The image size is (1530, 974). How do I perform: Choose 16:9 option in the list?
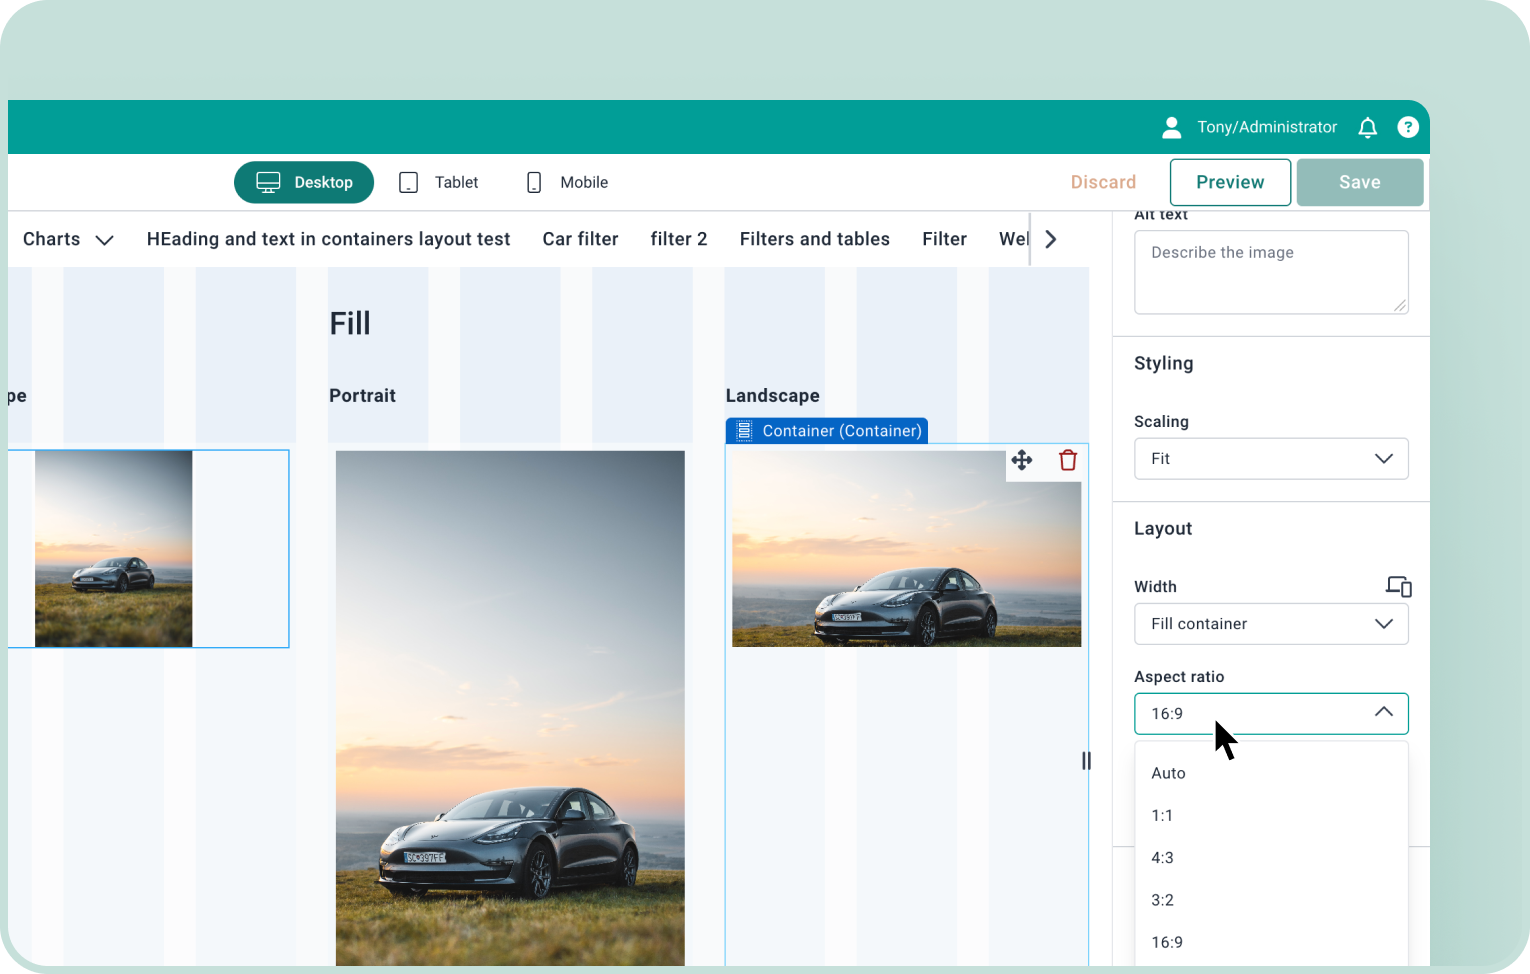[1271, 942]
